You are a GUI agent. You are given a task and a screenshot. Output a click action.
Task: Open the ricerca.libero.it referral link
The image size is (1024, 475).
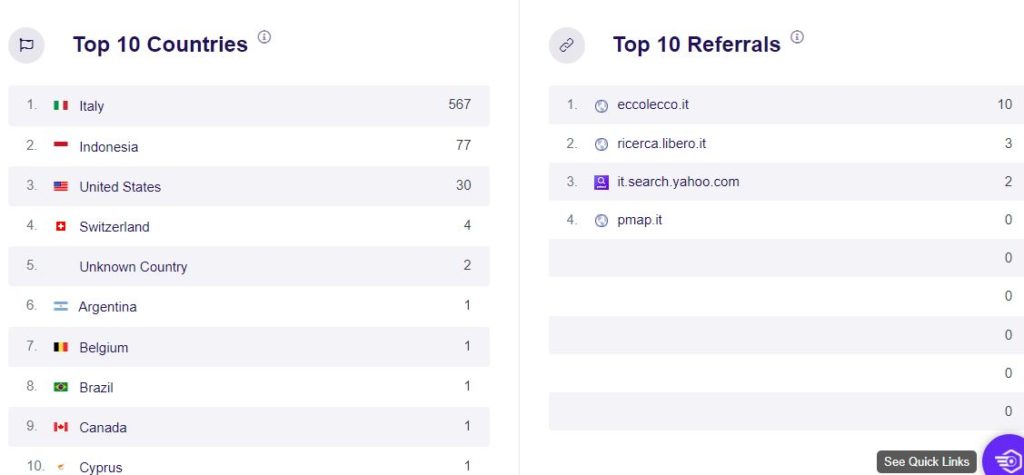point(661,143)
